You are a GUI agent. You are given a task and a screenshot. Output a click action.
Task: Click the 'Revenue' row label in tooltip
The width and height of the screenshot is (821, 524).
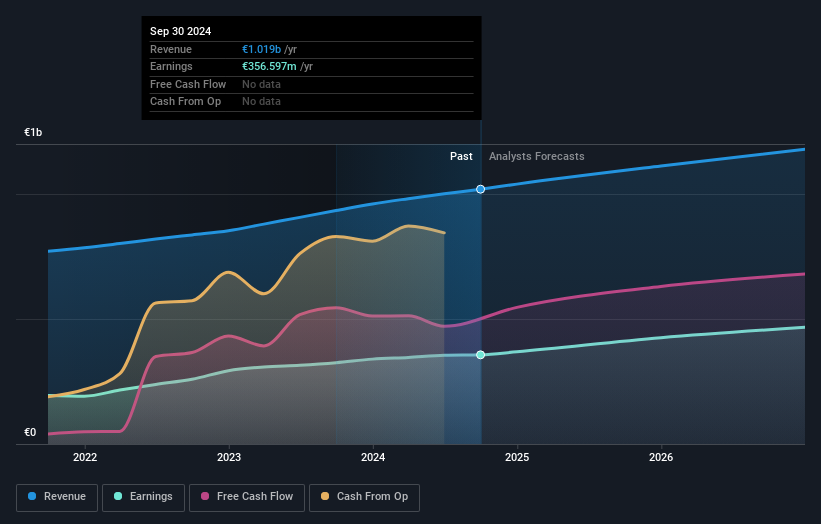click(x=171, y=49)
